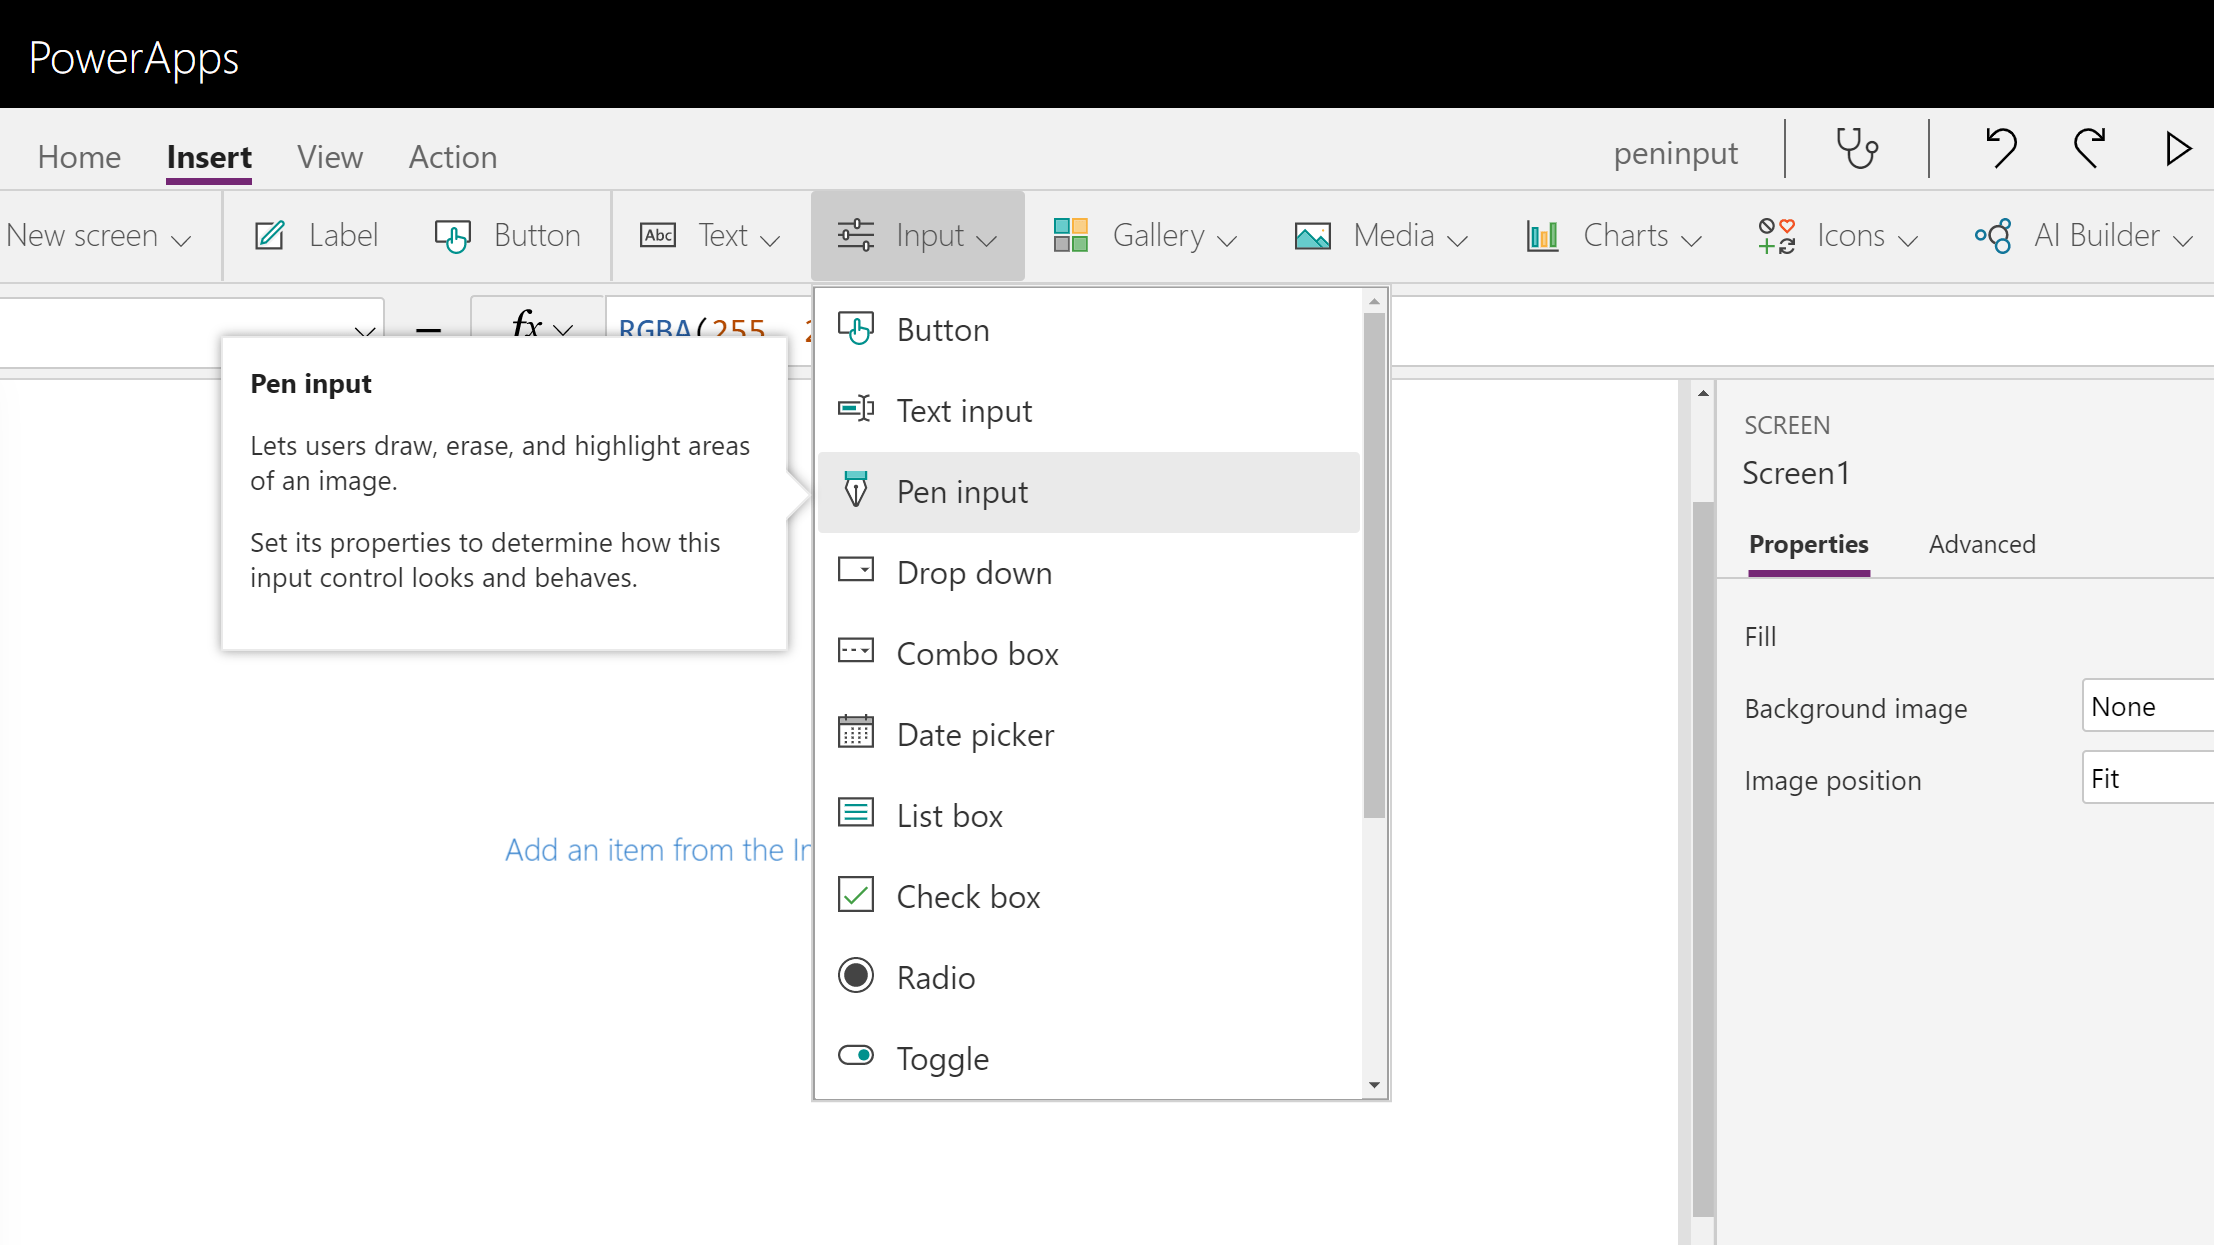Preview the app with play icon

click(x=2177, y=149)
